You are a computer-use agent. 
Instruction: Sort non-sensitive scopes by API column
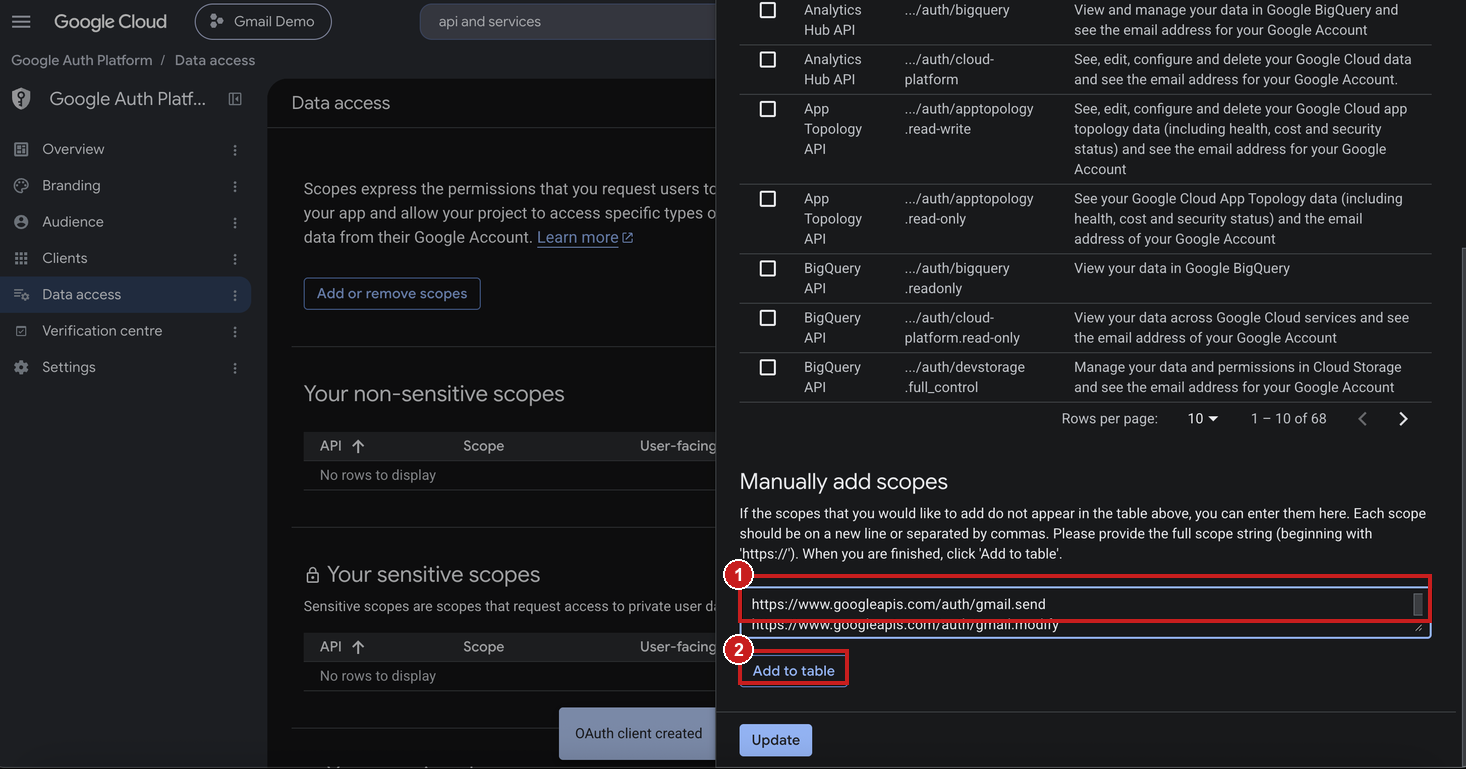342,446
